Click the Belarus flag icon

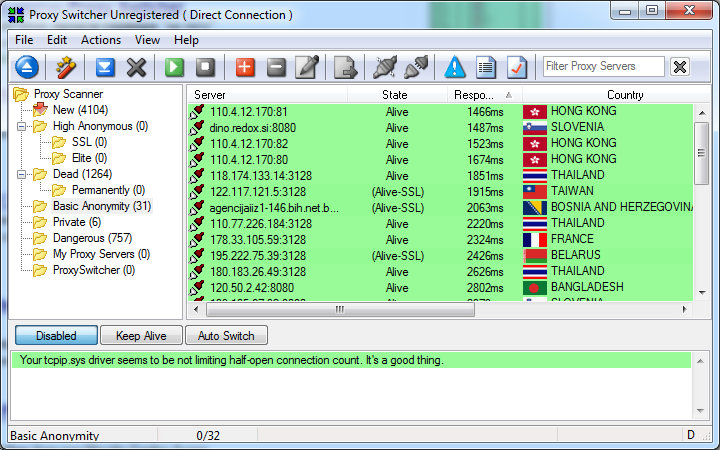pyautogui.click(x=534, y=255)
